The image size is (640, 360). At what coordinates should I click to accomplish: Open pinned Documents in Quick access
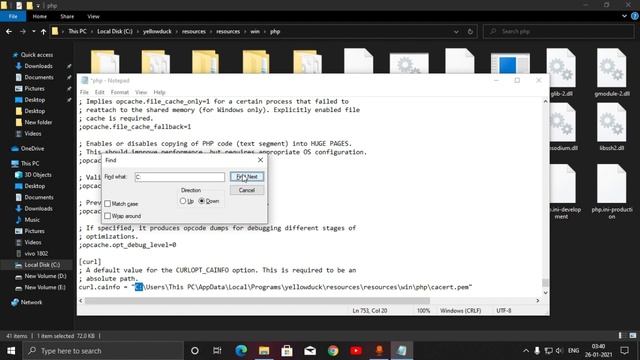pos(39,77)
